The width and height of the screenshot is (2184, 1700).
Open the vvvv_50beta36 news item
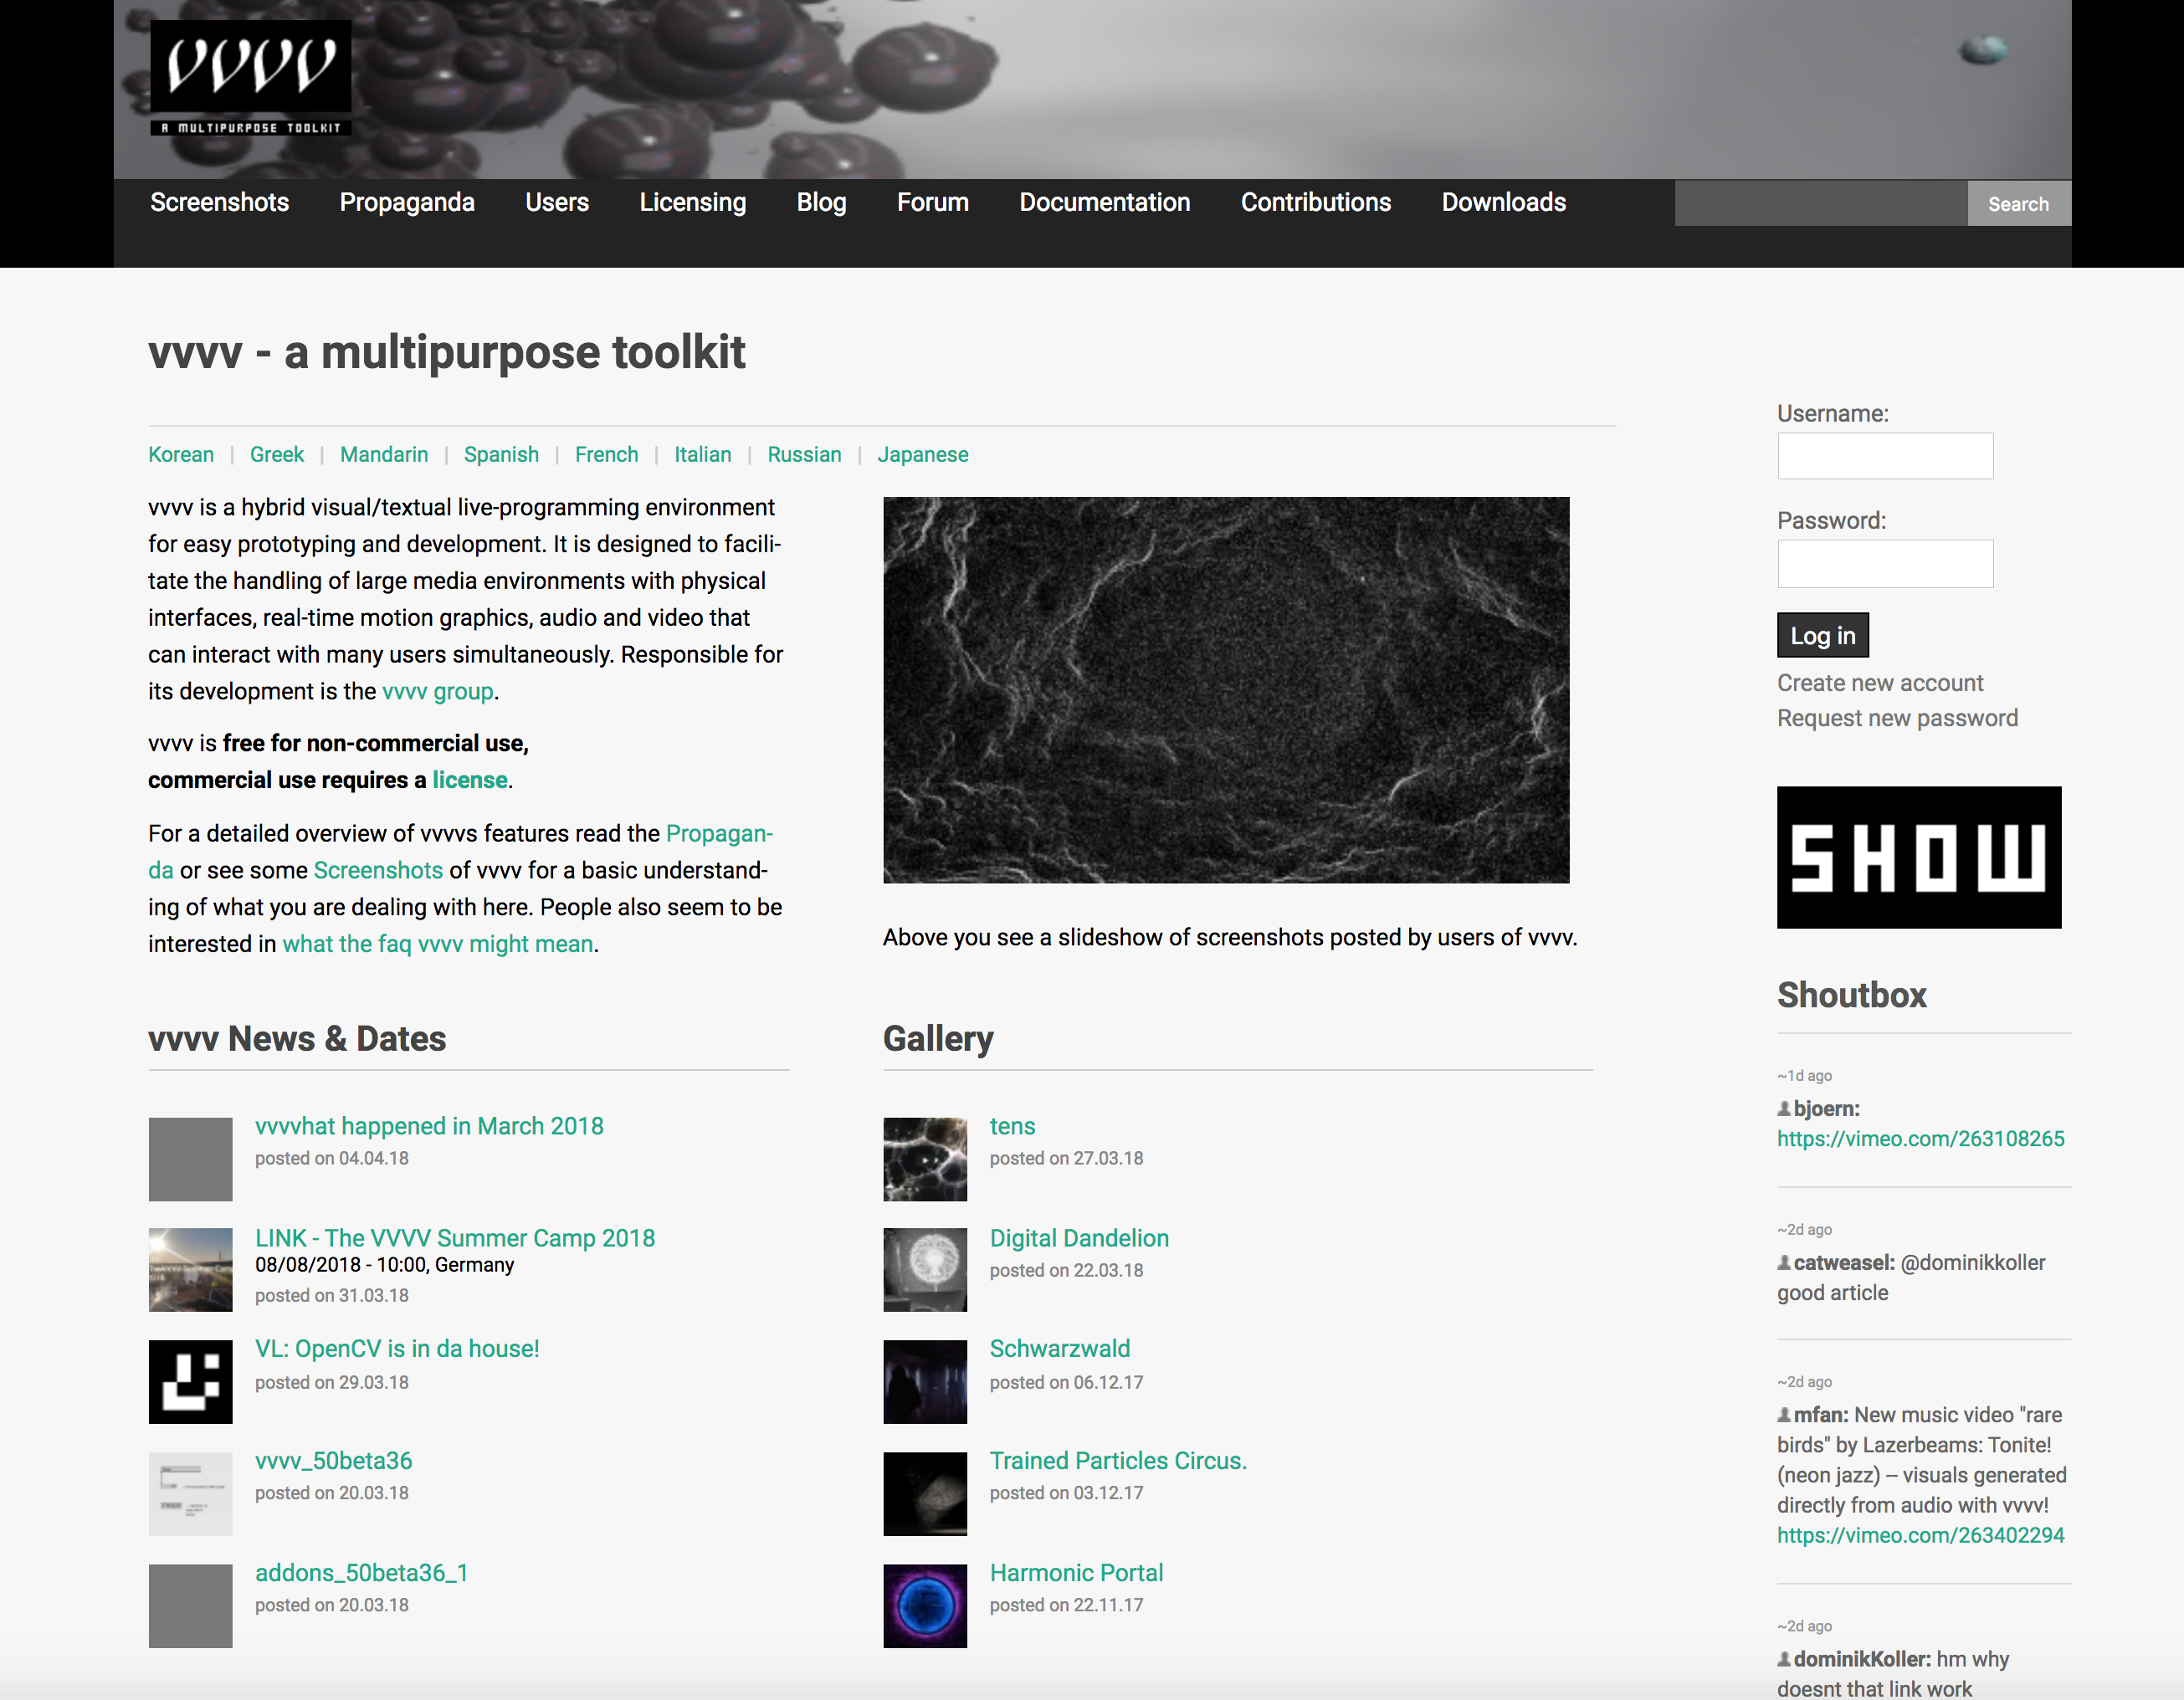[x=333, y=1461]
